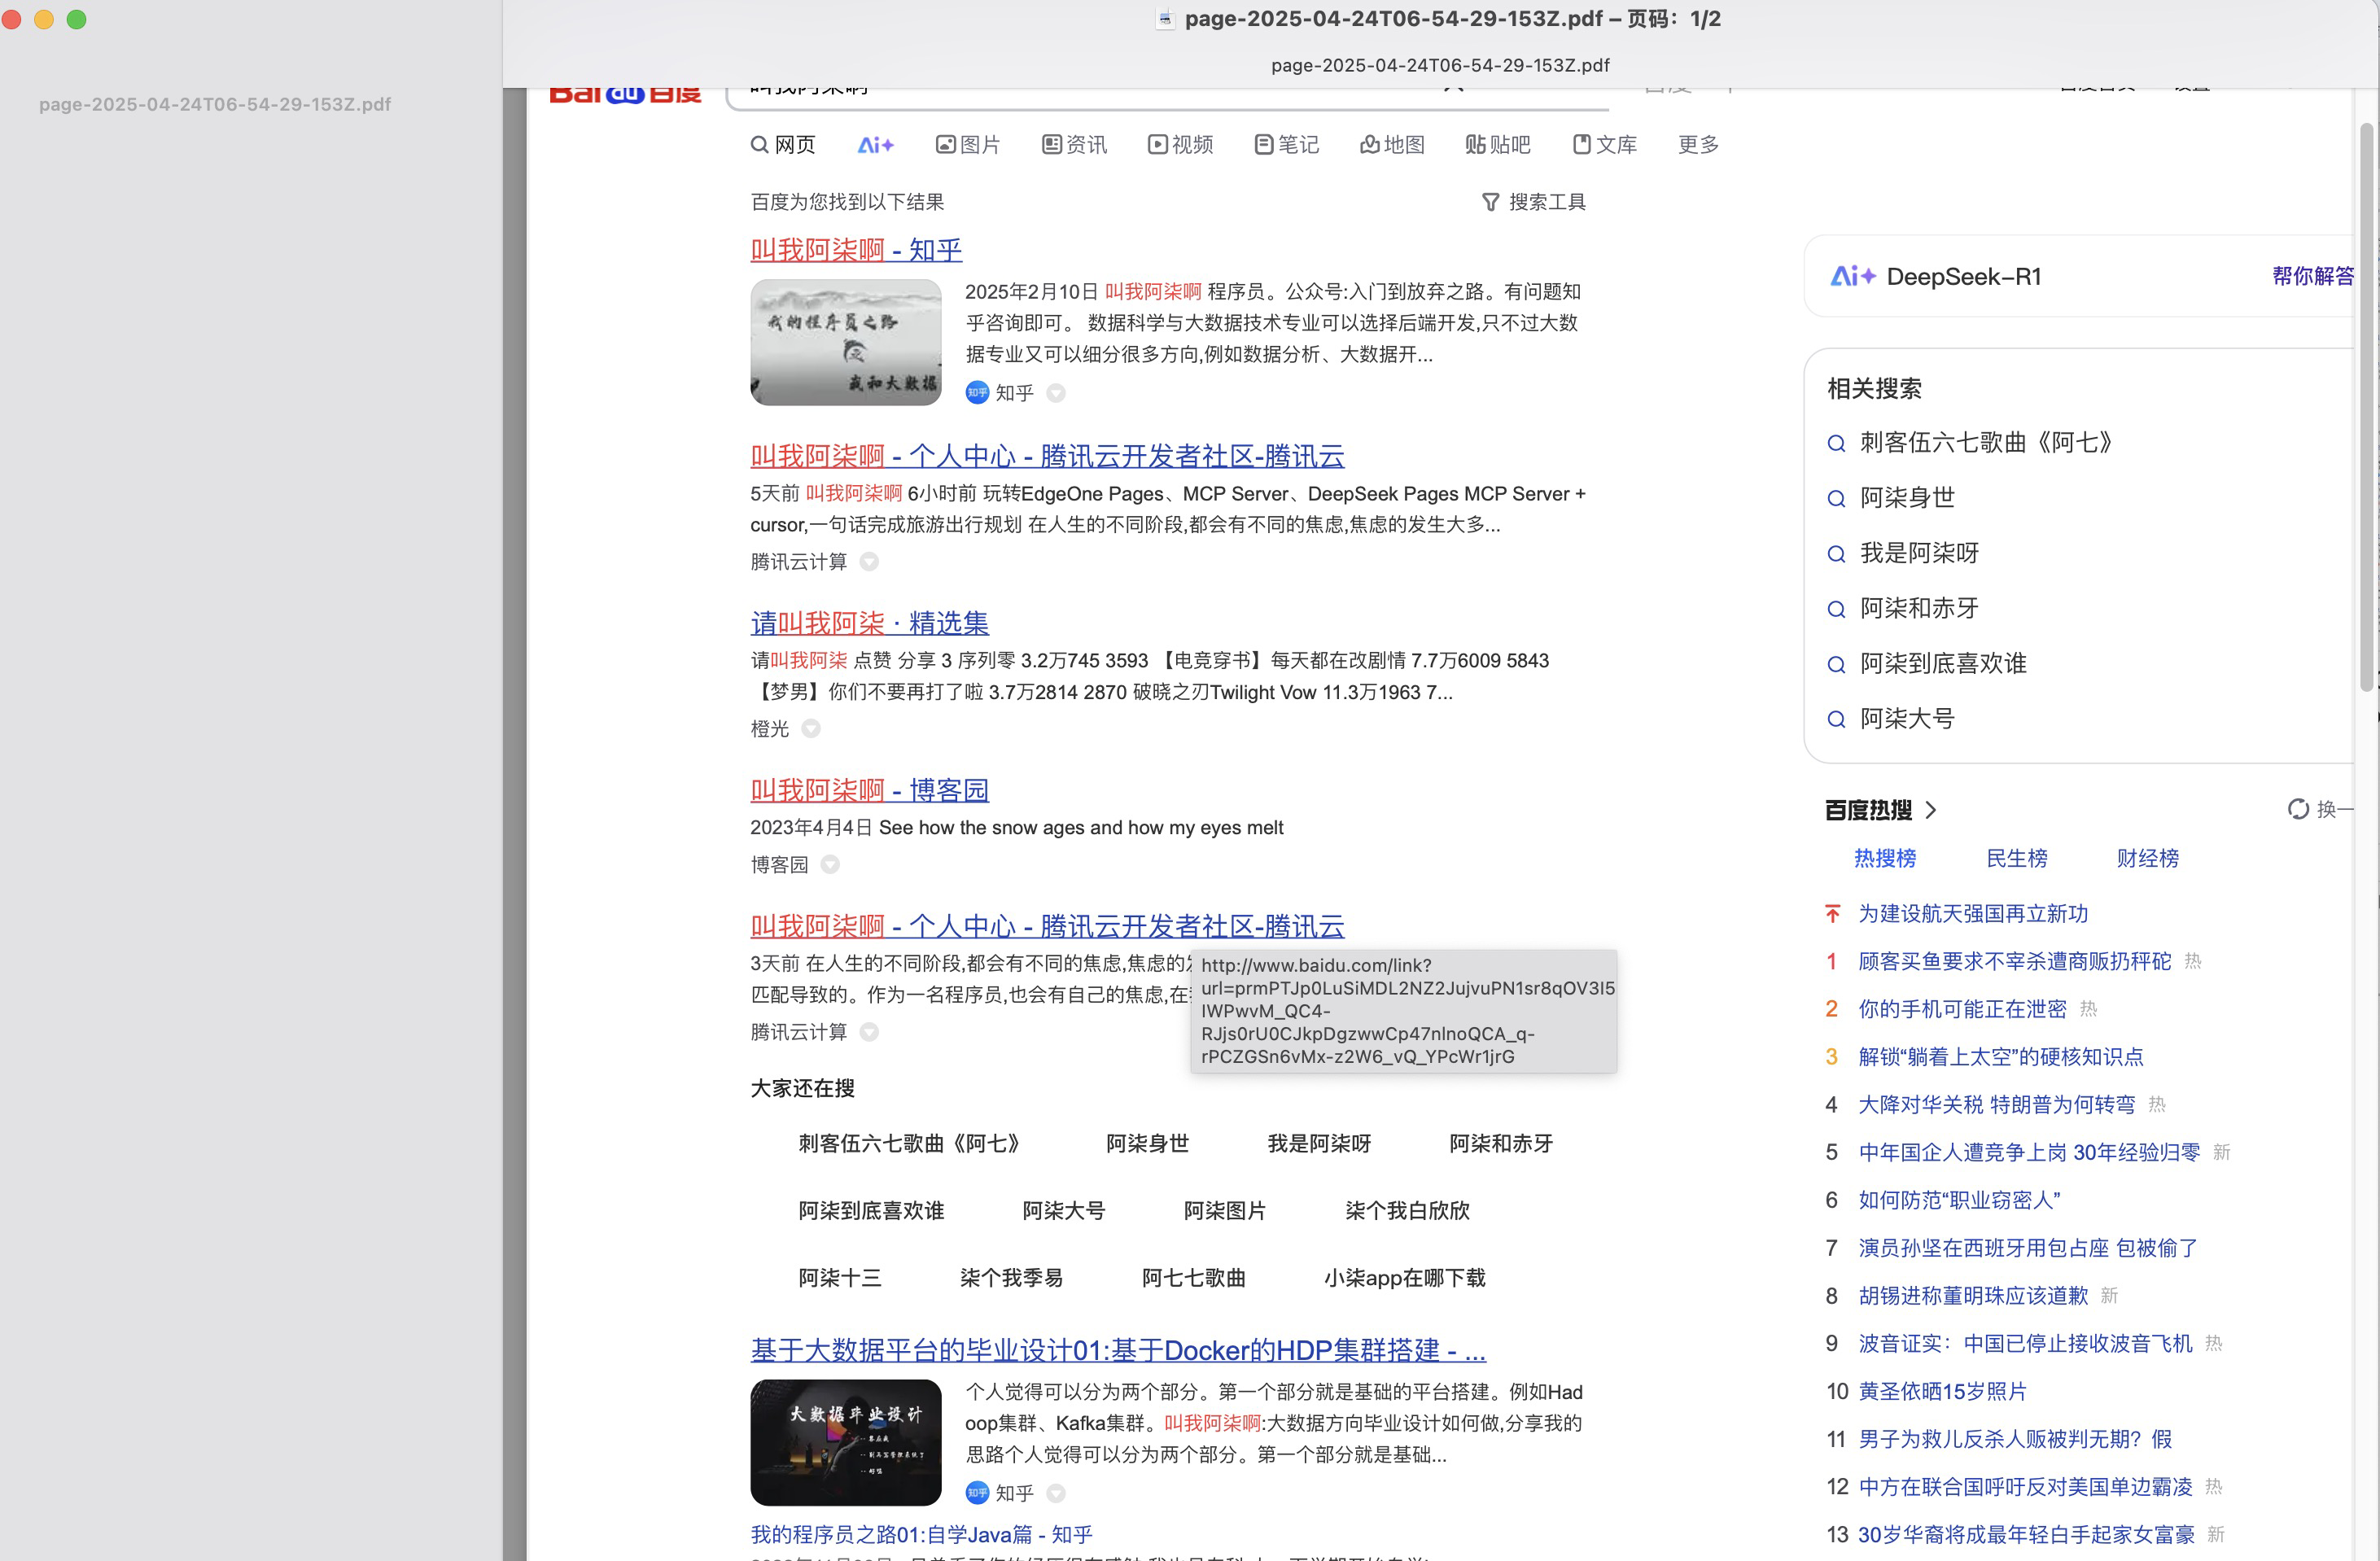Image resolution: width=2380 pixels, height=1561 pixels.
Task: Click the first result's thumbnail image
Action: click(845, 342)
